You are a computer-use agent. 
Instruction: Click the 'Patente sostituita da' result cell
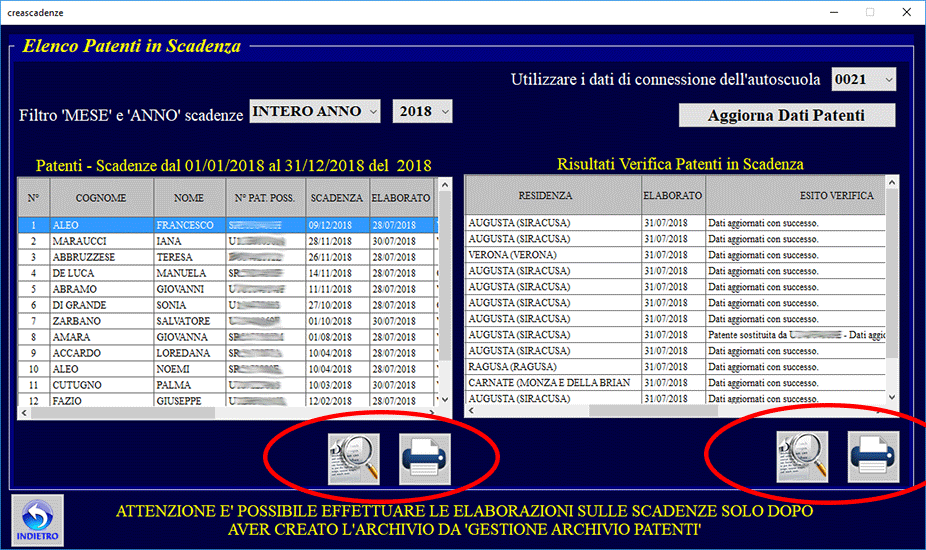(795, 334)
